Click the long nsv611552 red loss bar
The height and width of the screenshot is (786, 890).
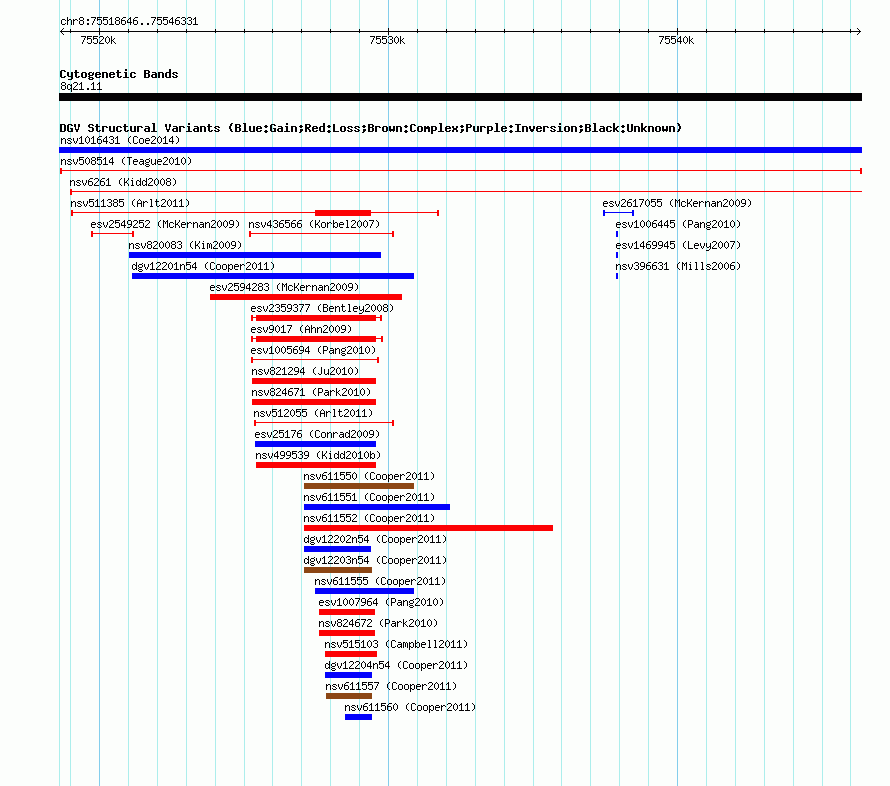point(429,528)
